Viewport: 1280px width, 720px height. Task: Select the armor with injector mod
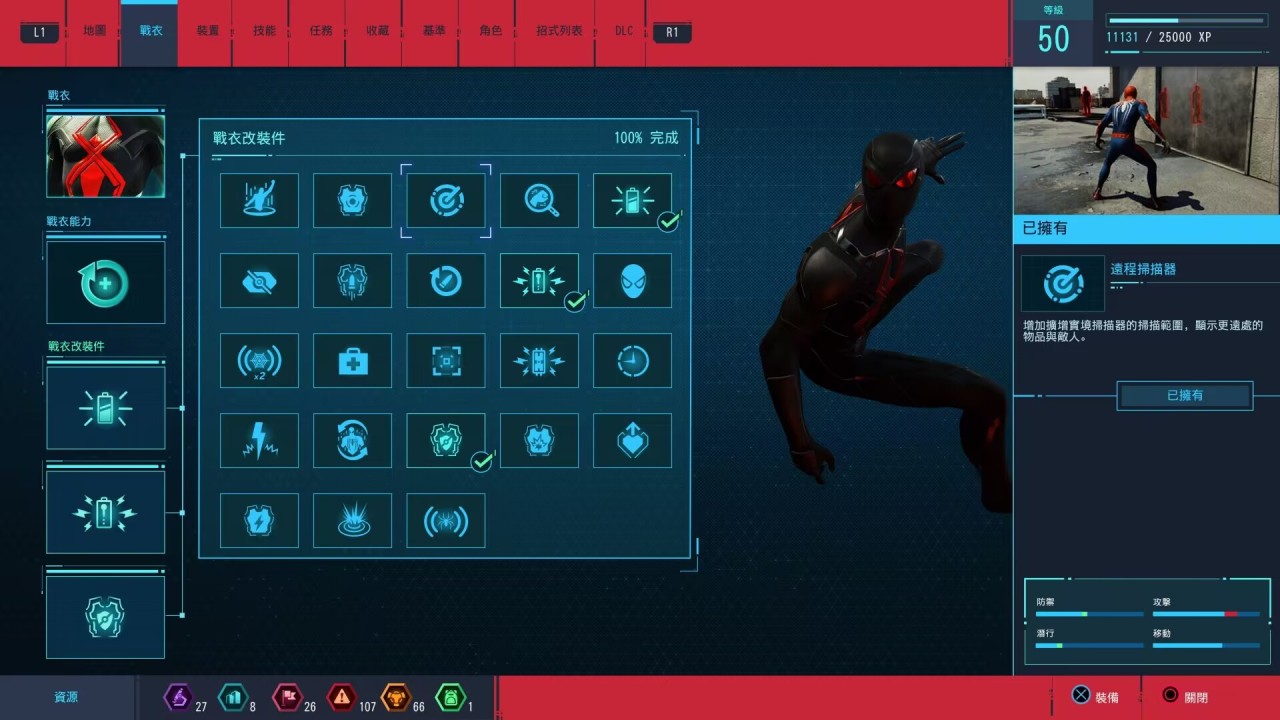(x=352, y=280)
